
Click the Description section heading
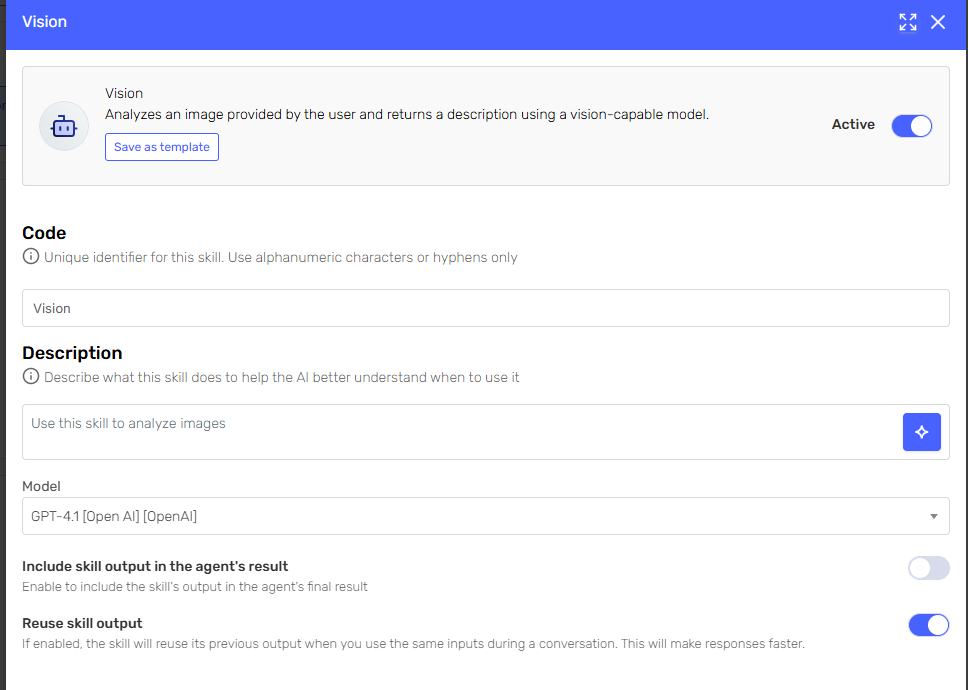click(x=72, y=352)
